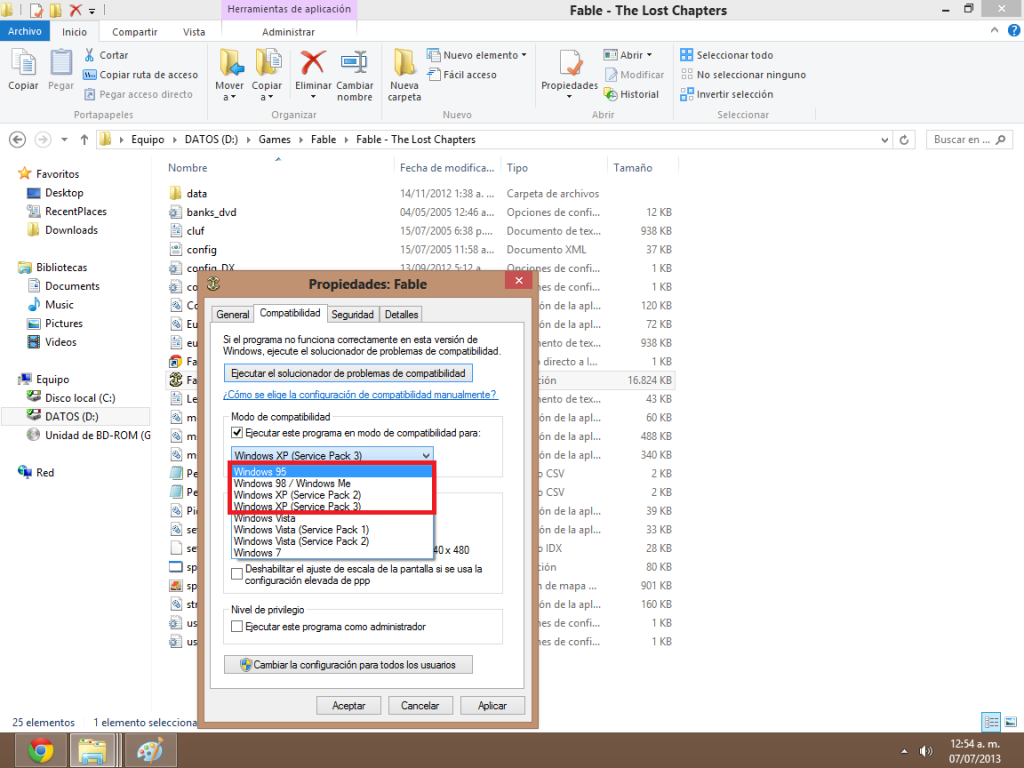1024x768 pixels.
Task: Open the Seguridad tab in Propiedades
Action: click(353, 314)
